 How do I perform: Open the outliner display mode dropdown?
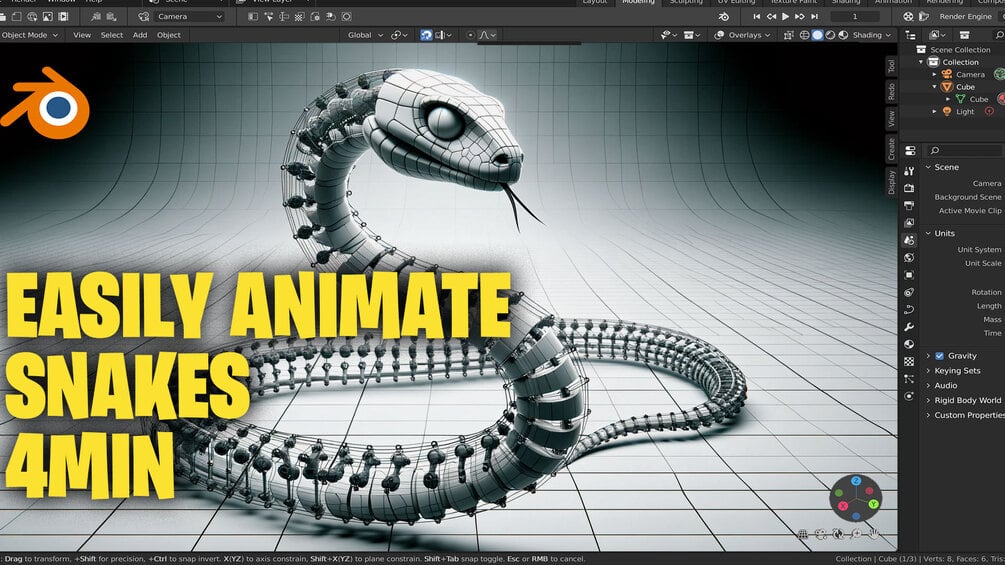point(937,35)
